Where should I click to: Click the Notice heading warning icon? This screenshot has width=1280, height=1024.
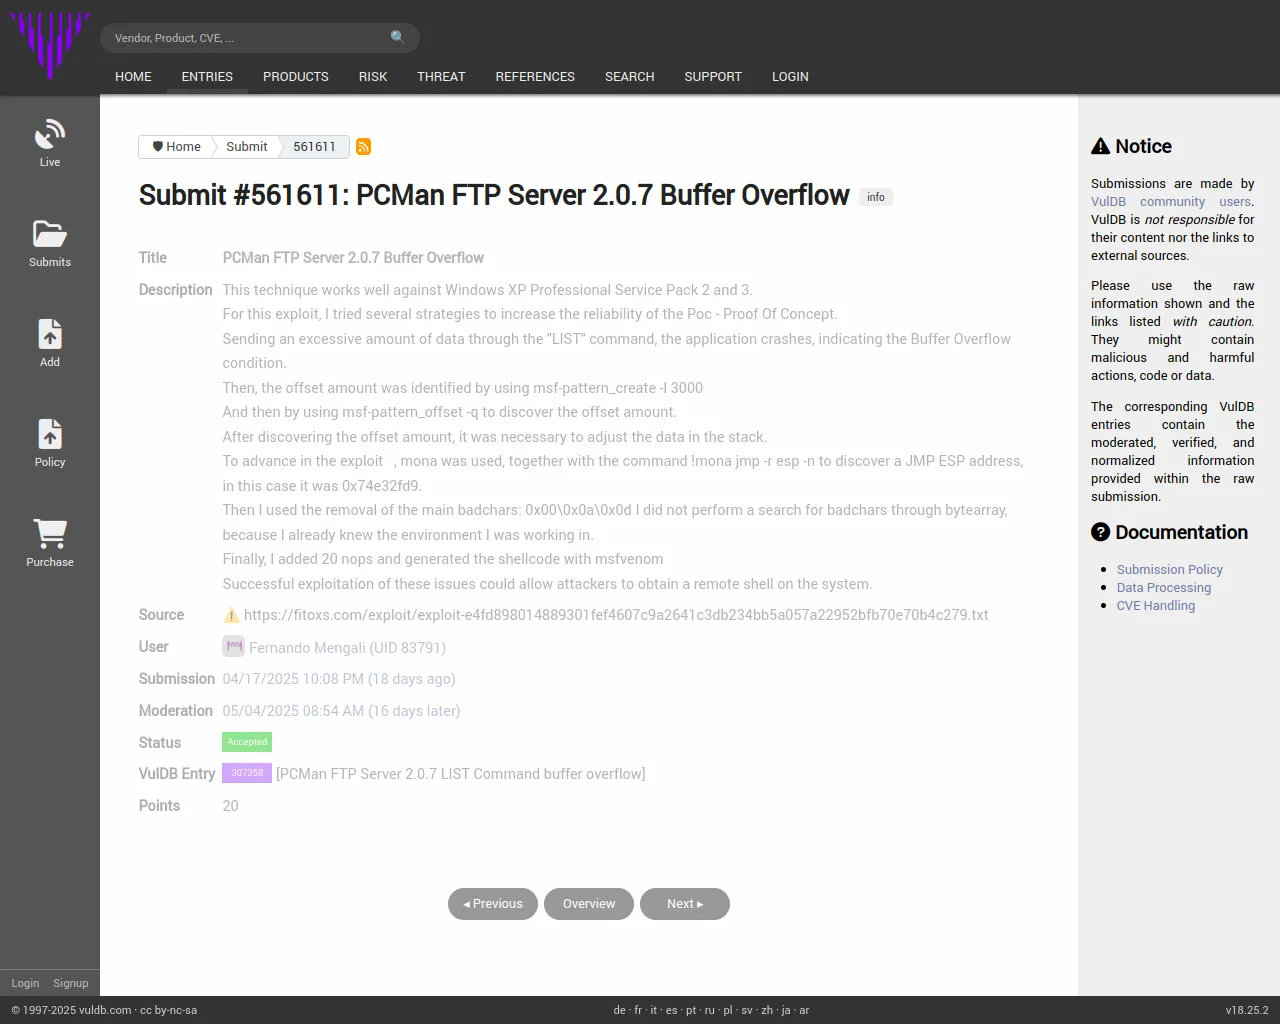(x=1100, y=146)
